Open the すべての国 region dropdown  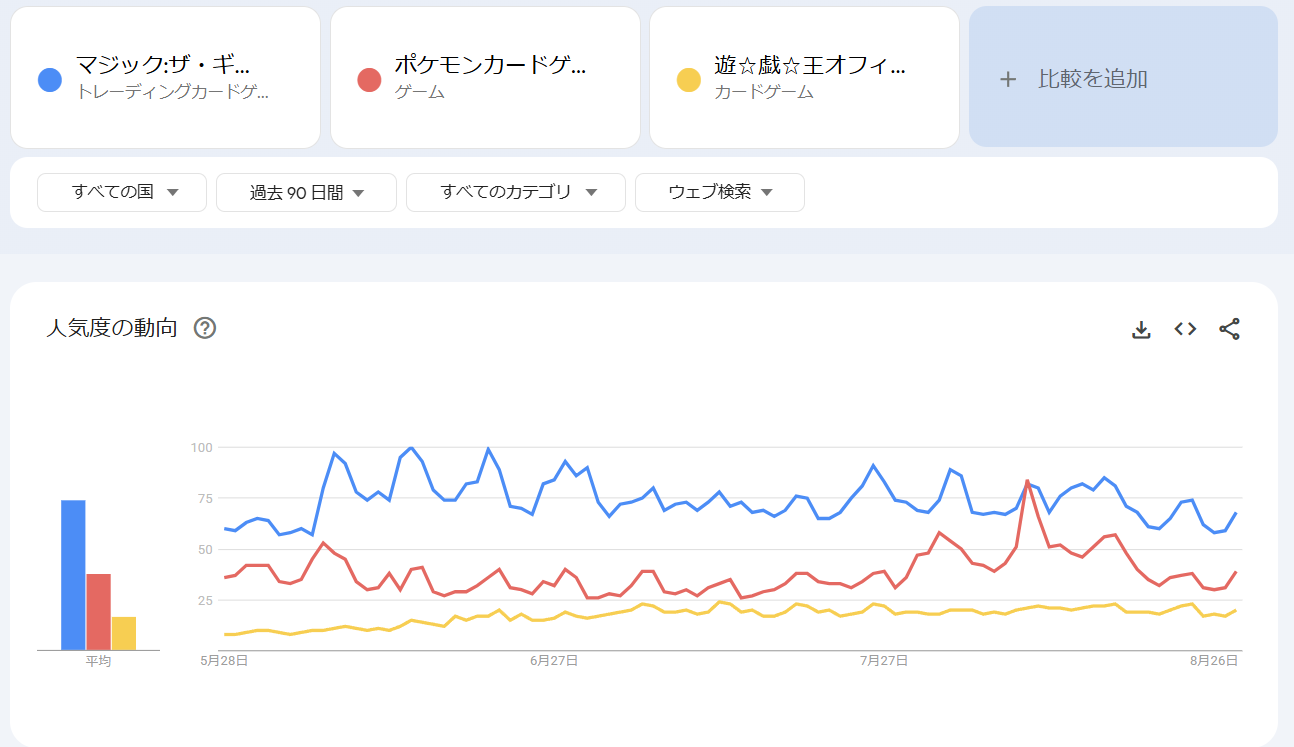[122, 192]
